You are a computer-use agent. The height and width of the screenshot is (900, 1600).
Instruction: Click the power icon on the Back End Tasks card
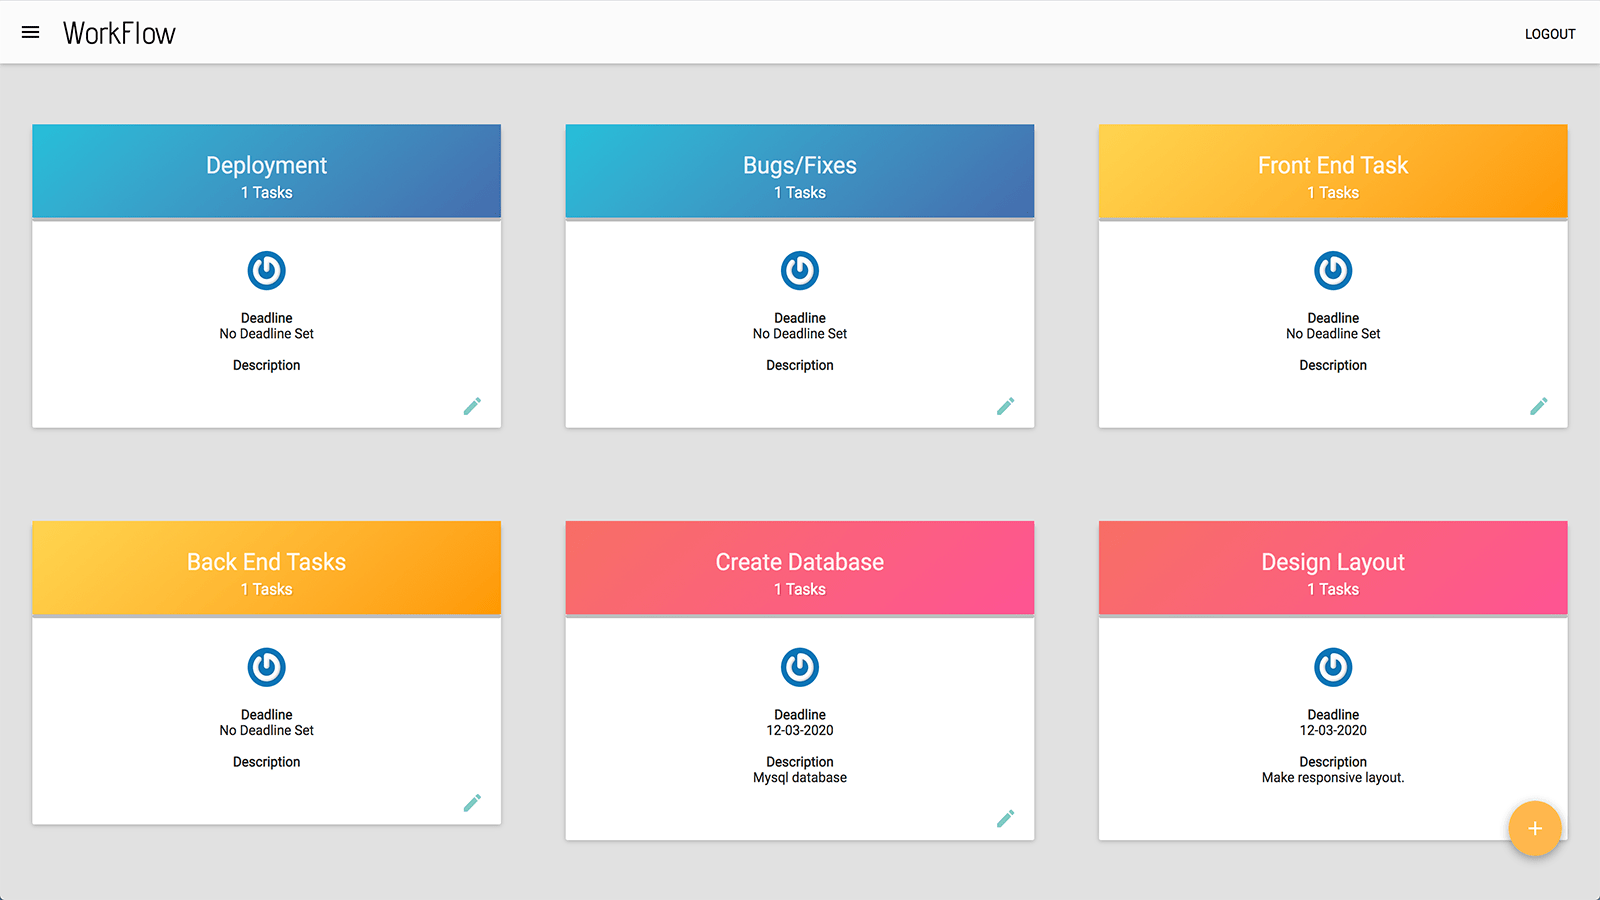click(266, 667)
